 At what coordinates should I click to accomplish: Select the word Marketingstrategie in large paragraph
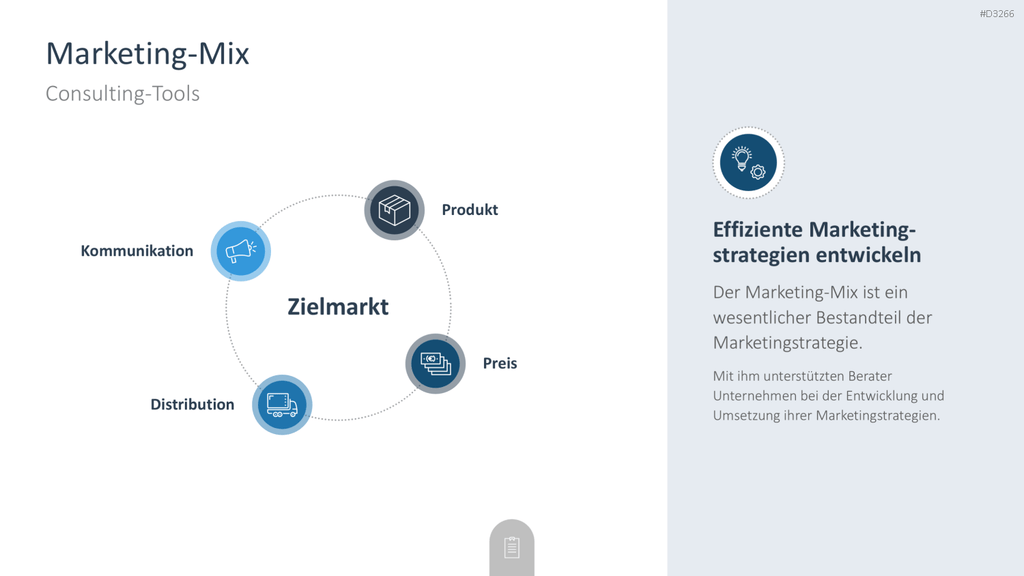click(x=785, y=343)
